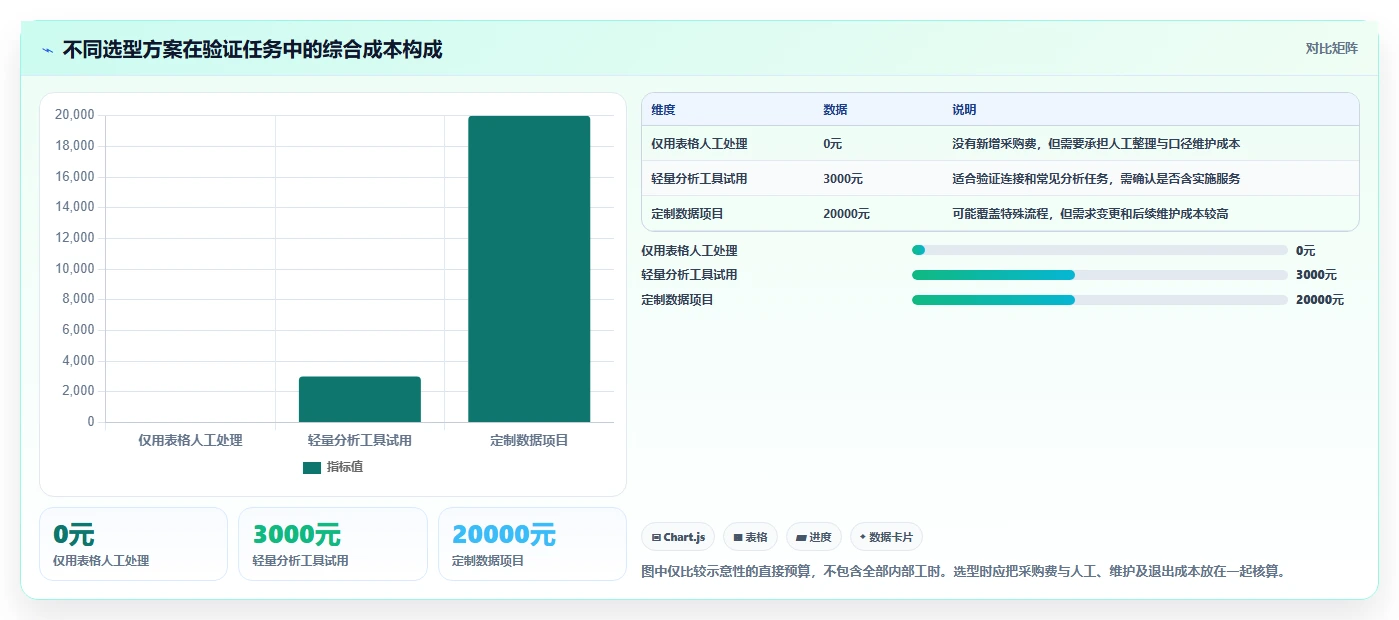
Task: Click x-axis label 仅用表格人工处理
Action: tap(190, 440)
